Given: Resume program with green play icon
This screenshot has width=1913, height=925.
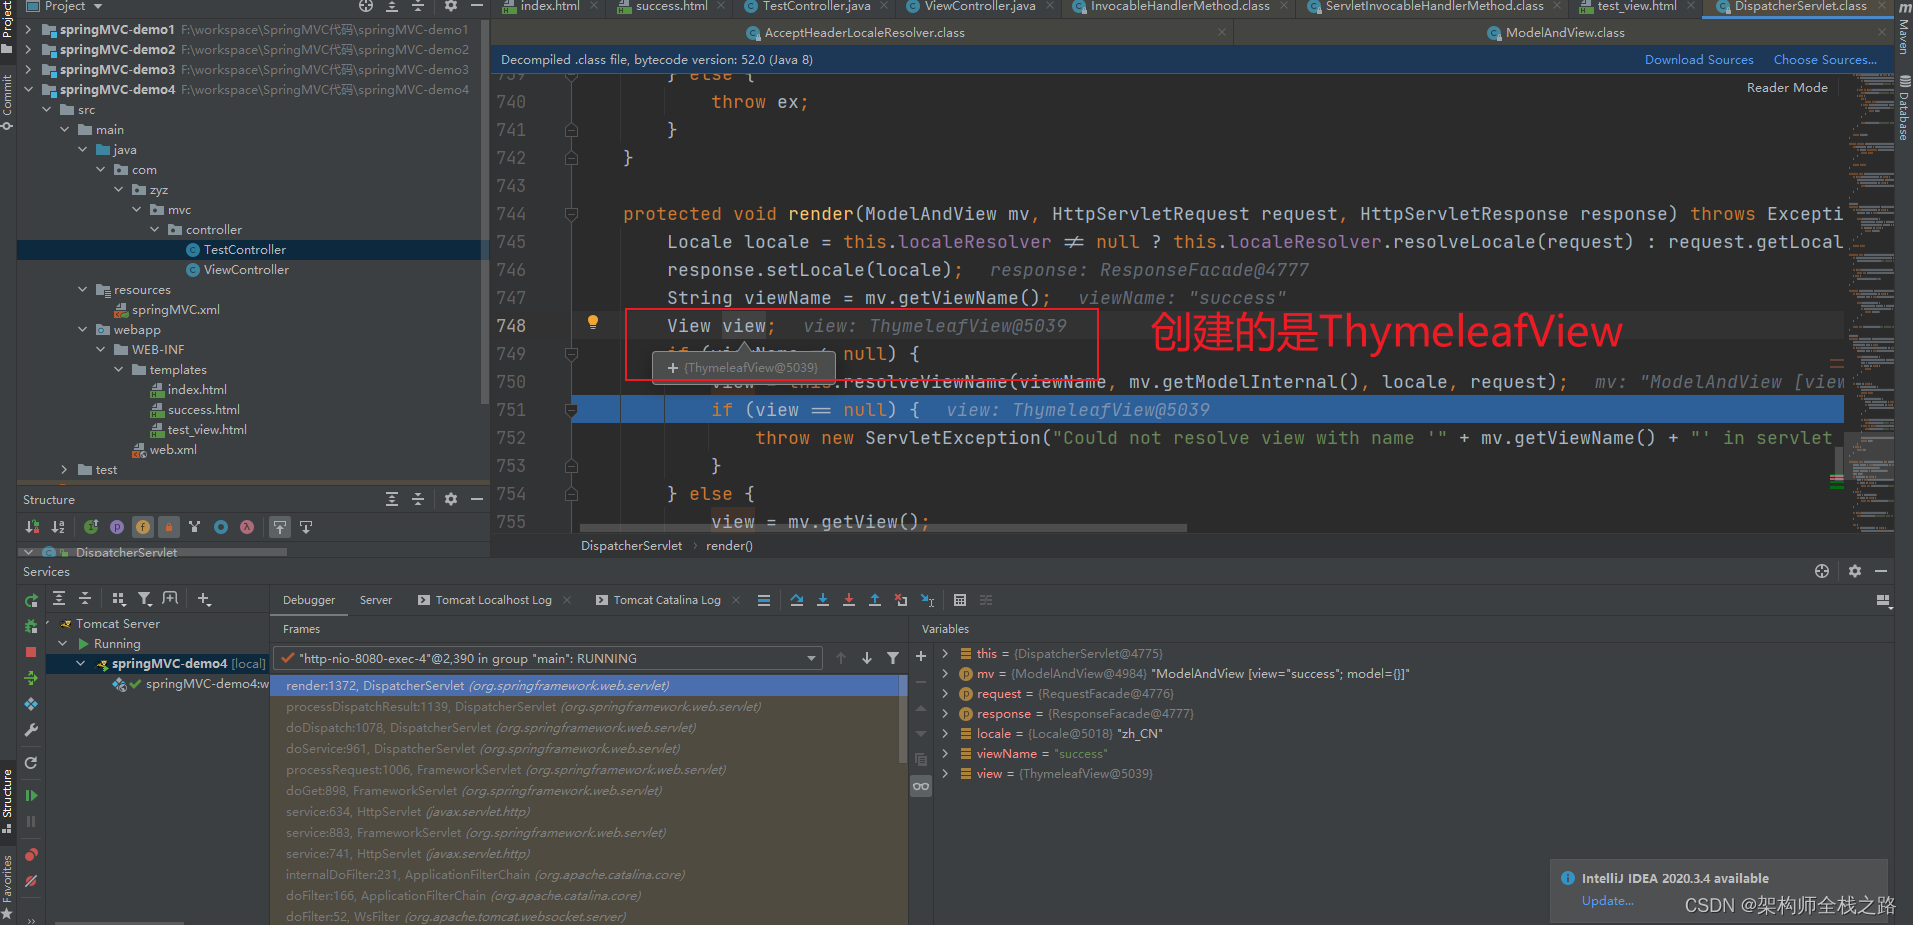Looking at the screenshot, I should pos(31,795).
